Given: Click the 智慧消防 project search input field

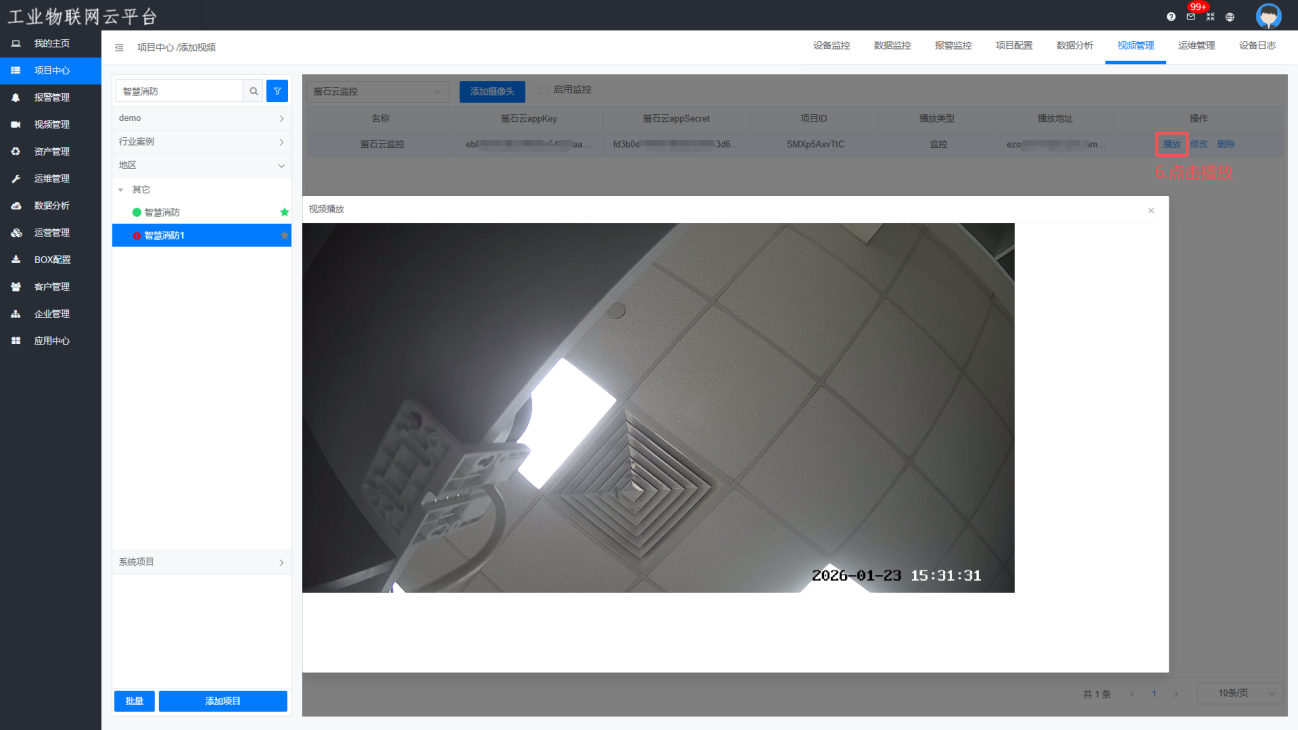Looking at the screenshot, I should pos(180,91).
